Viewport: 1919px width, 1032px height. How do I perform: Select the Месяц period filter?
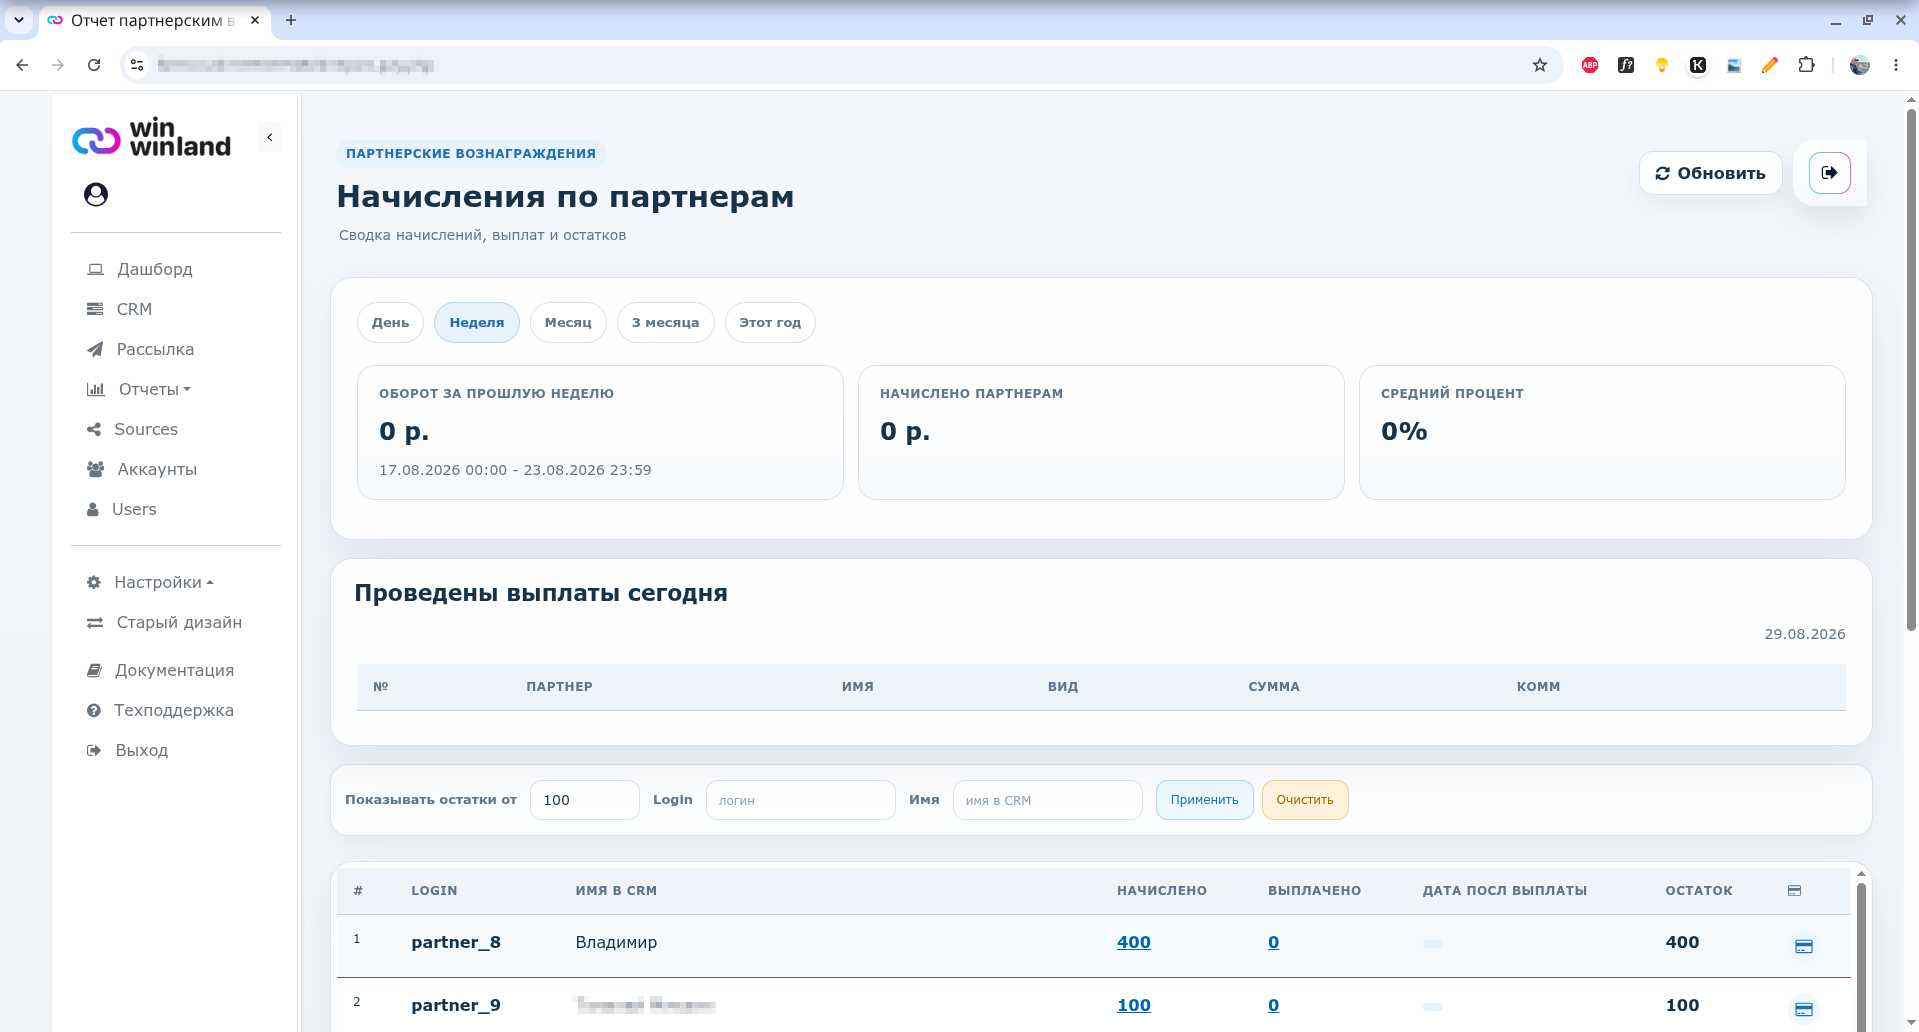[x=568, y=322]
